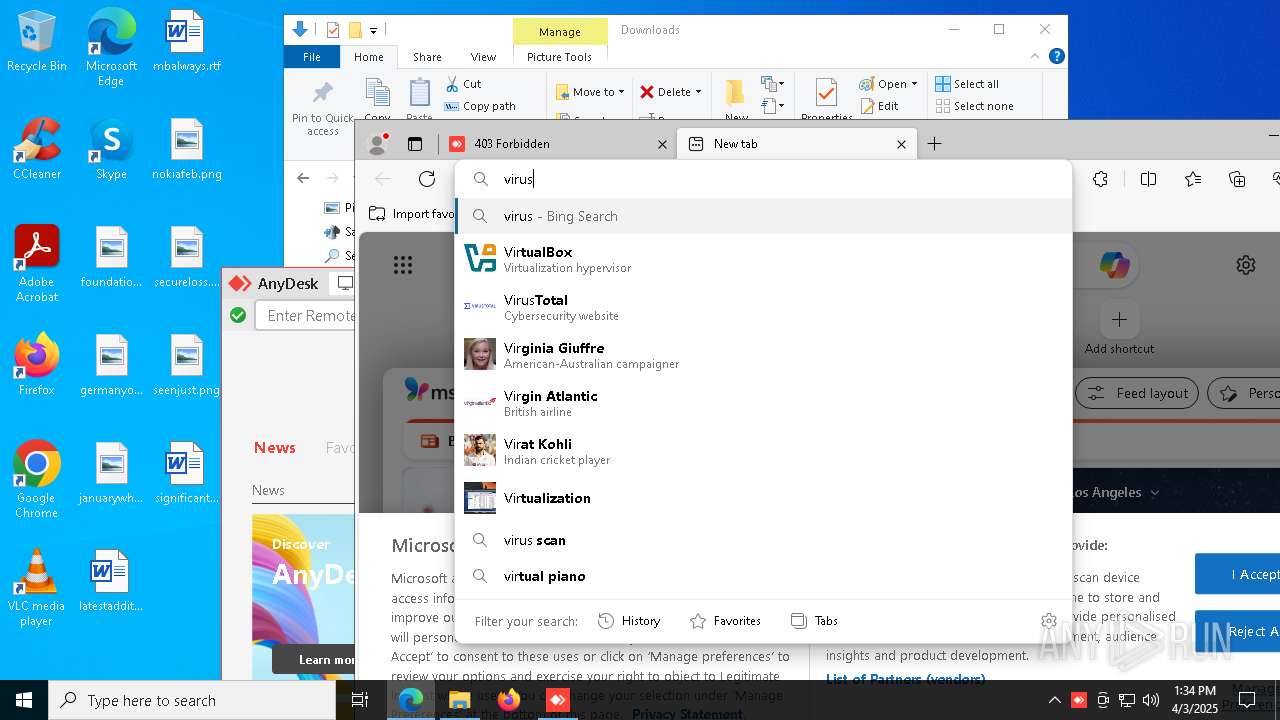Open Recycle Bin desktop icon

point(36,42)
